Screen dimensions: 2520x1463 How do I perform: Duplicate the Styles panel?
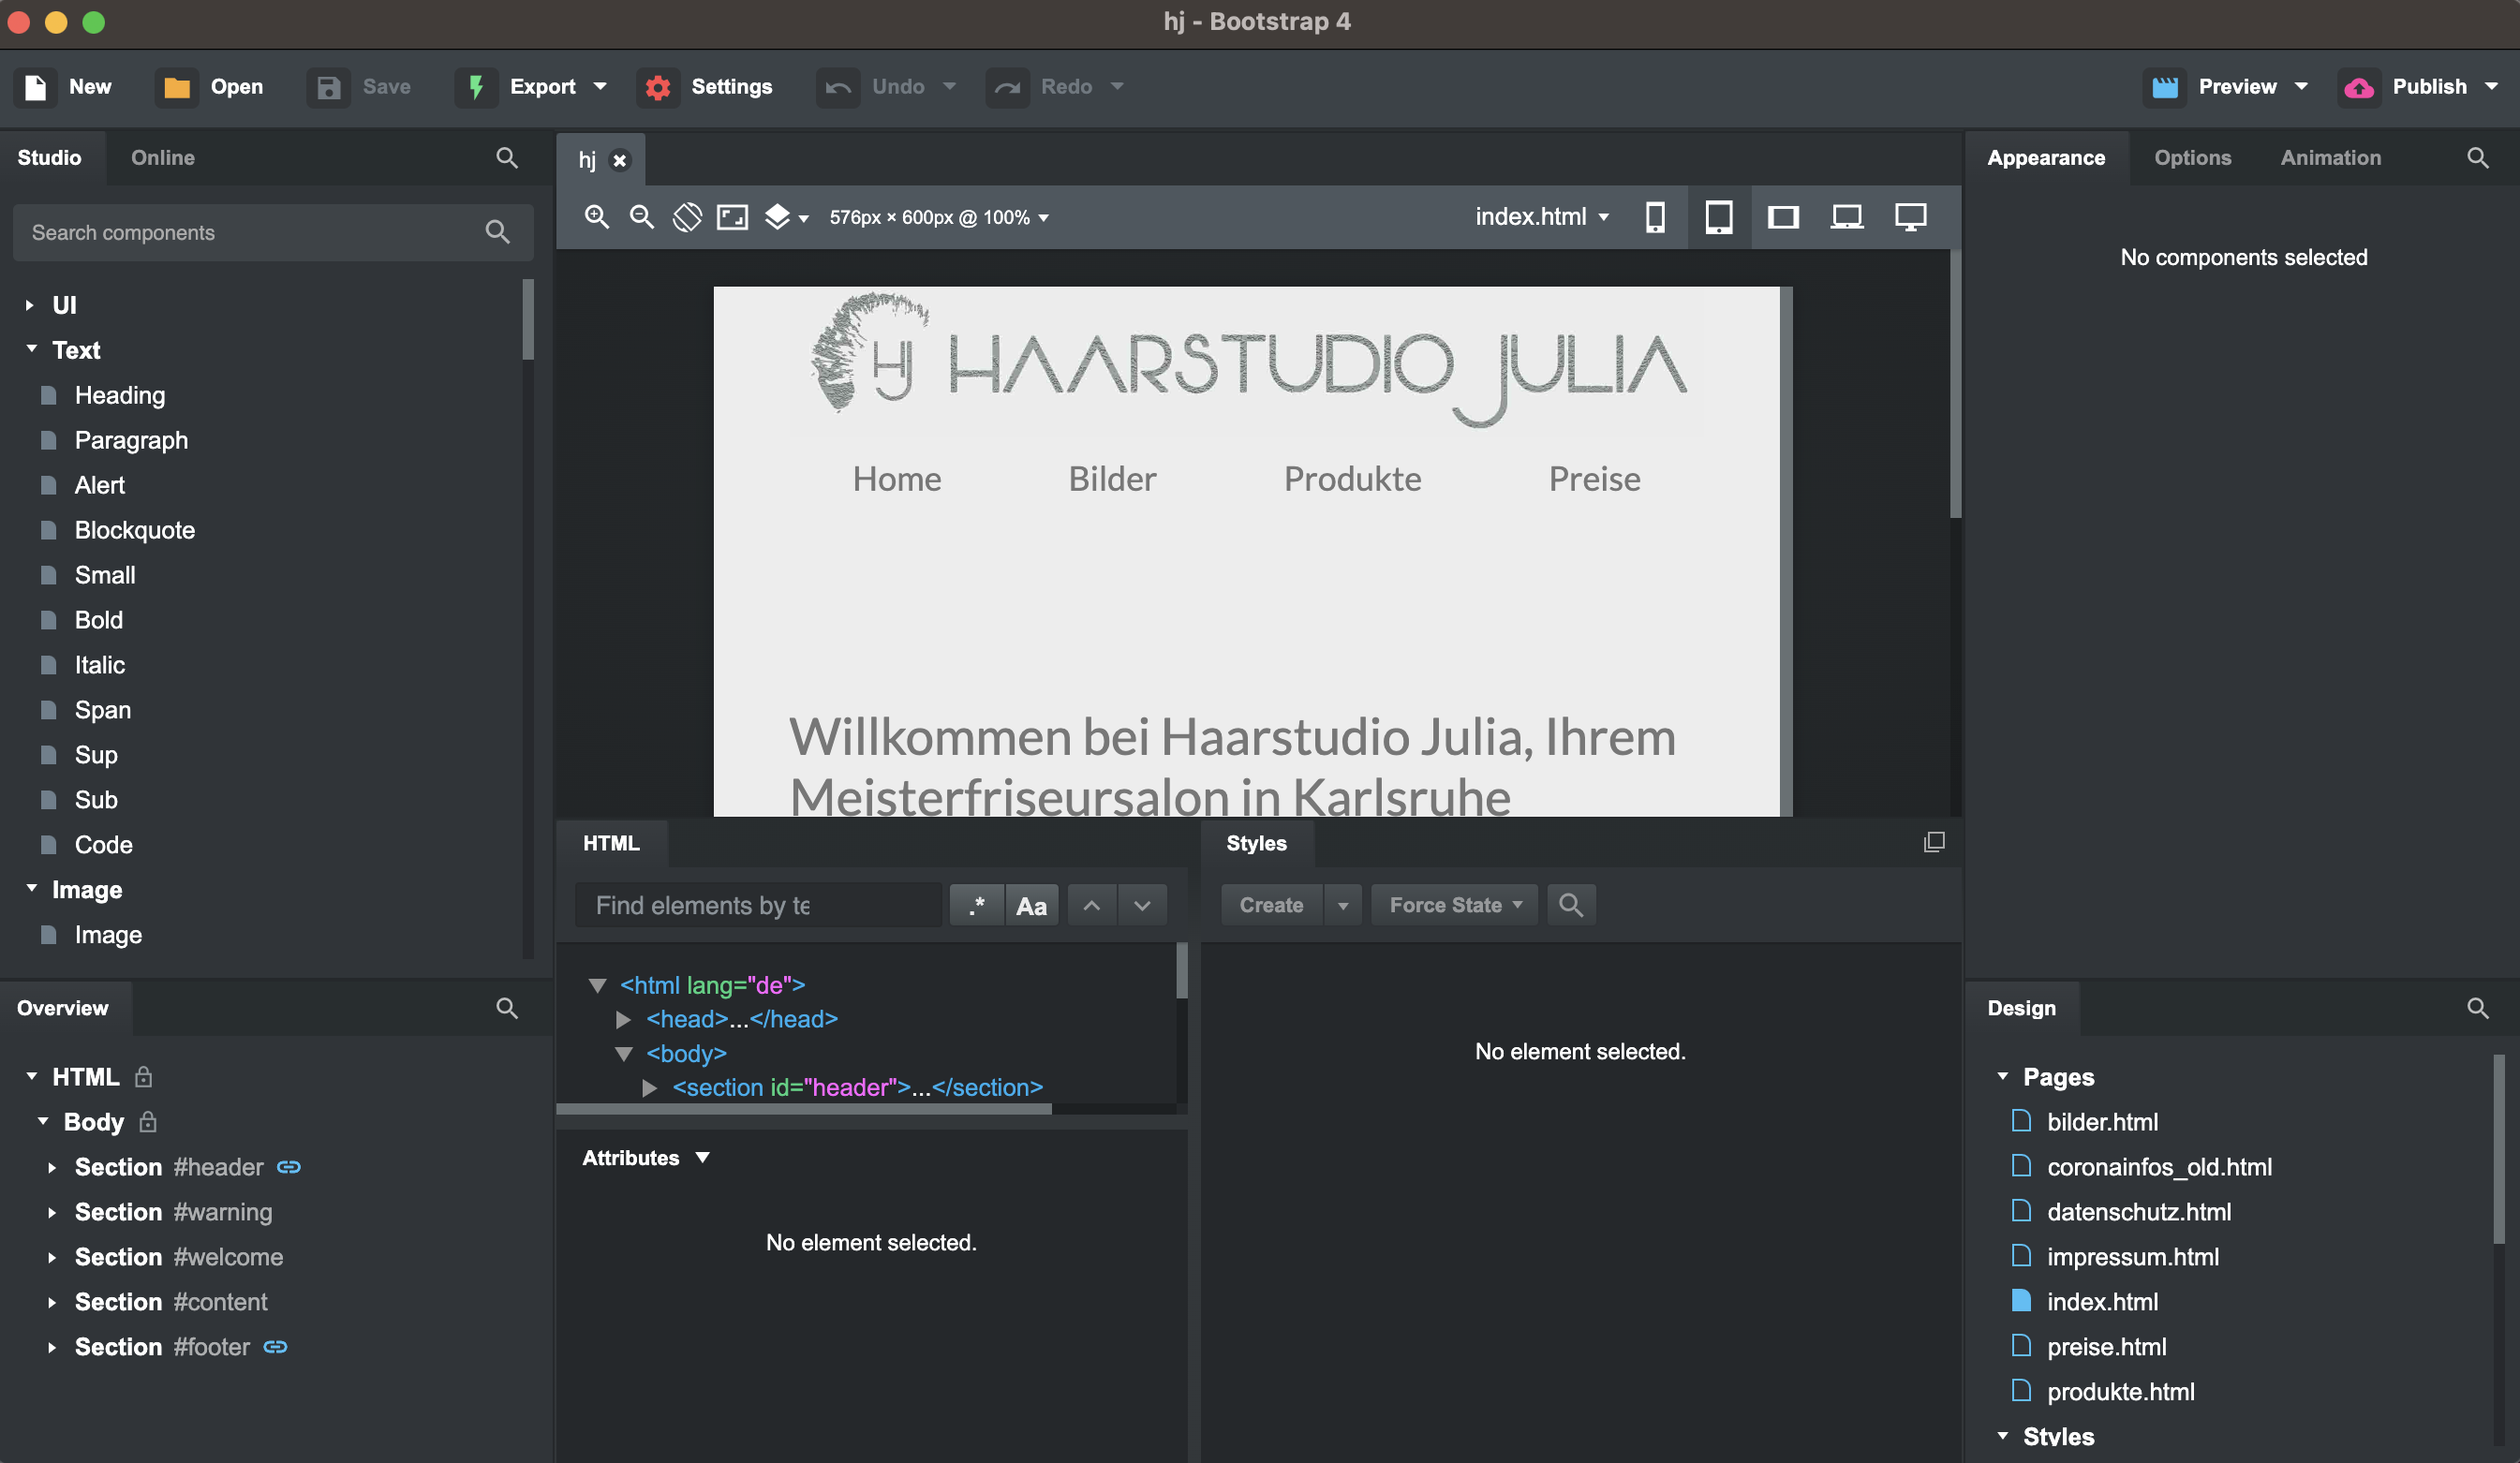(x=1934, y=842)
